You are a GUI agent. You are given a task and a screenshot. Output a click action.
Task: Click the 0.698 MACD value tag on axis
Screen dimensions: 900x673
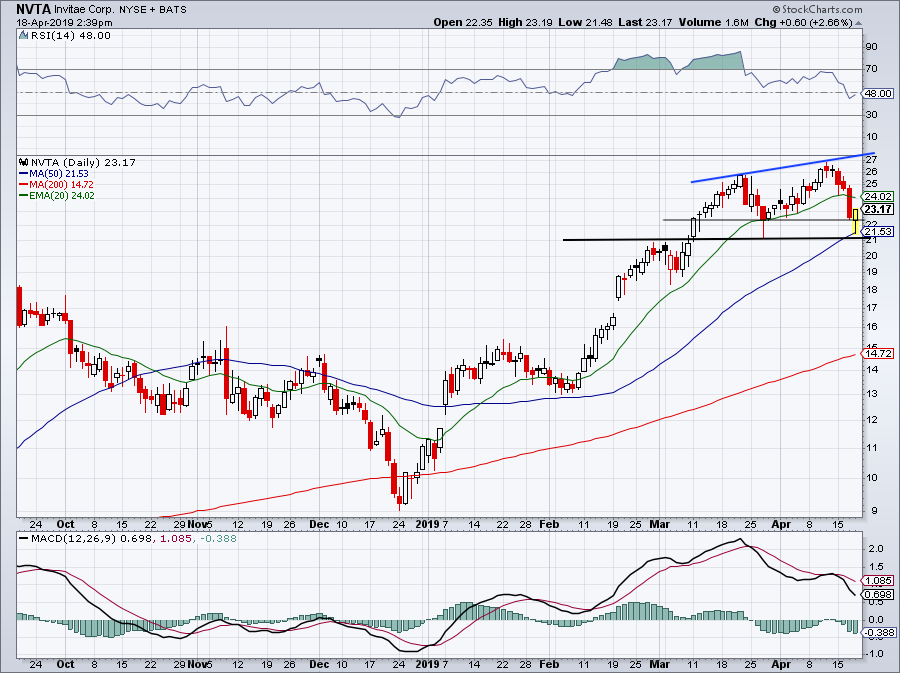pos(878,595)
